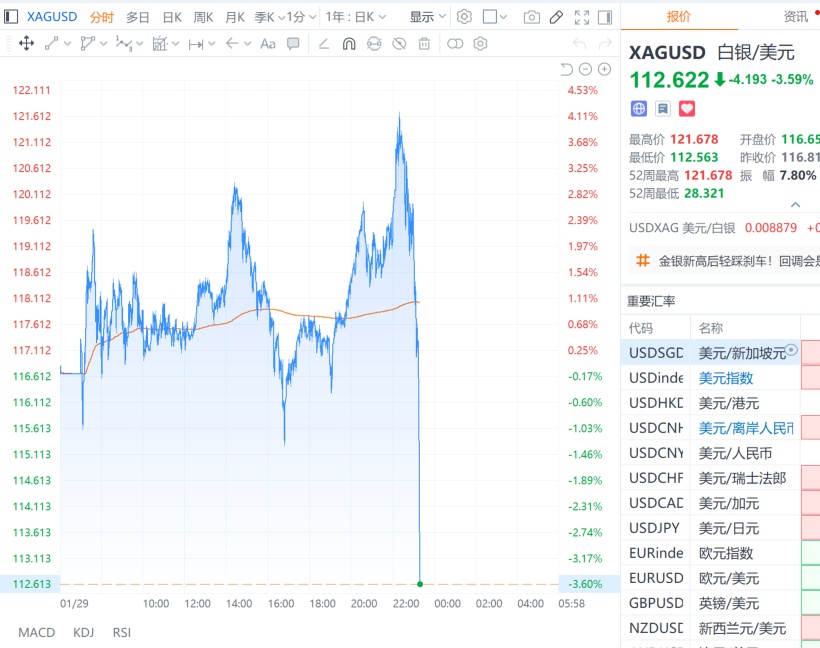820x648 pixels.
Task: Click the chart settings gear icon
Action: pyautogui.click(x=464, y=17)
